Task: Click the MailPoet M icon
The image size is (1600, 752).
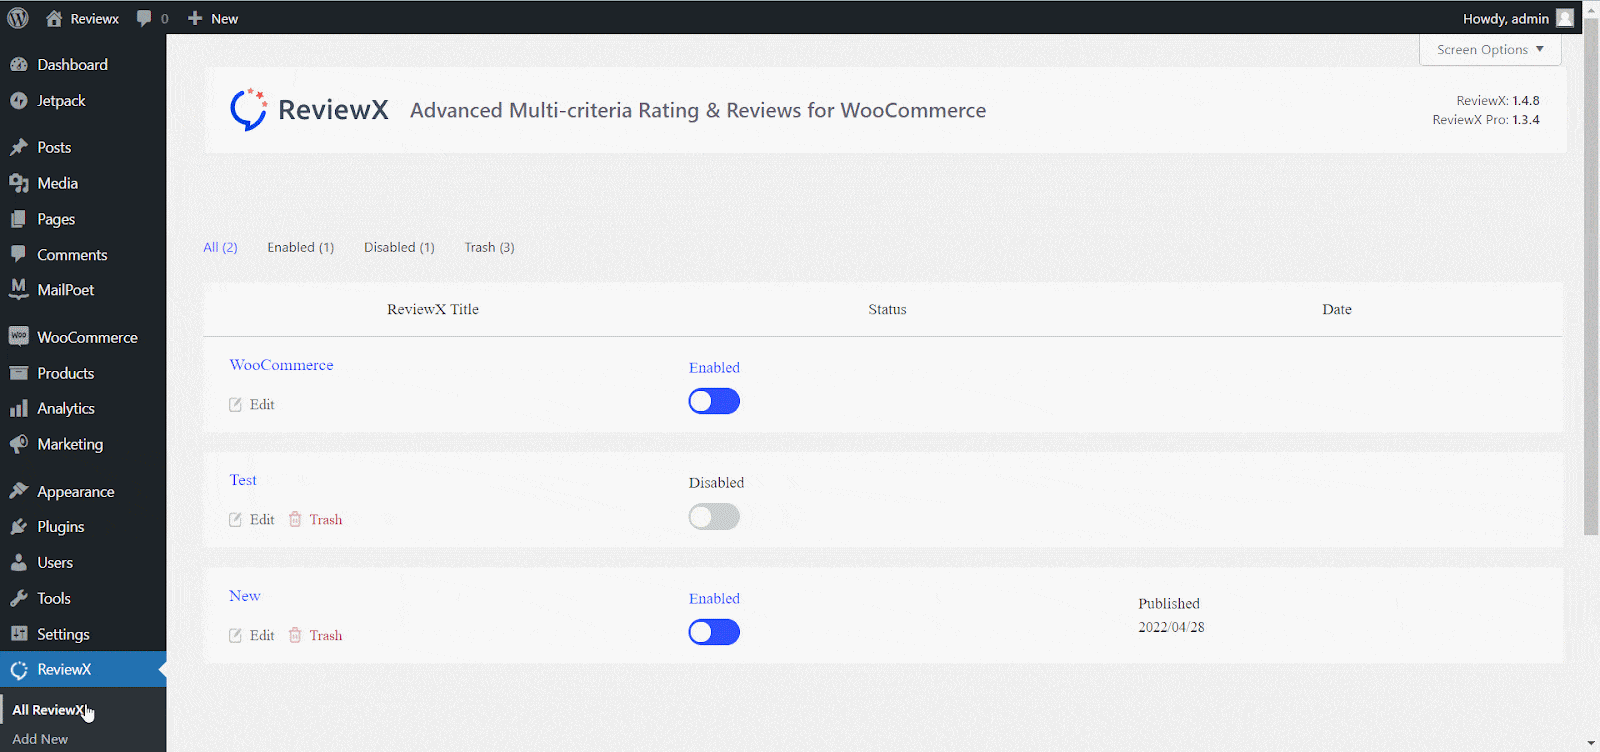Action: coord(18,289)
